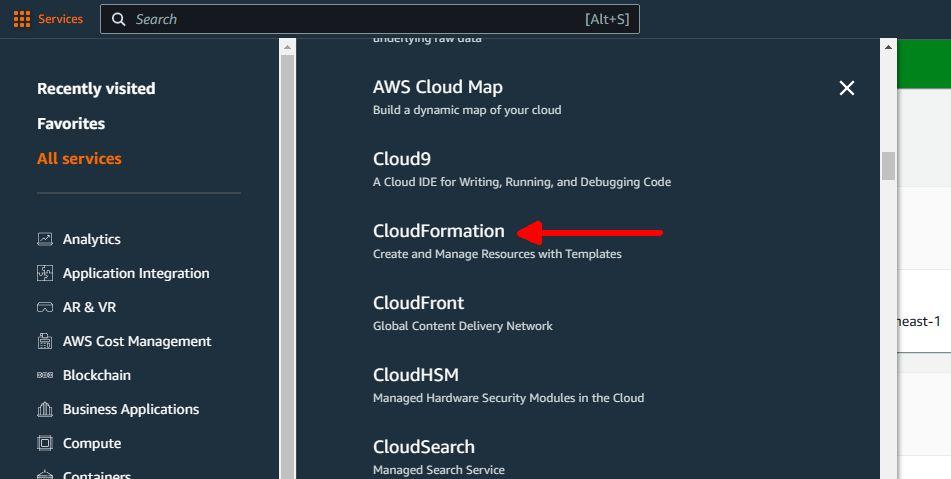The image size is (951, 479).
Task: Open the Services grid menu icon
Action: coord(22,19)
